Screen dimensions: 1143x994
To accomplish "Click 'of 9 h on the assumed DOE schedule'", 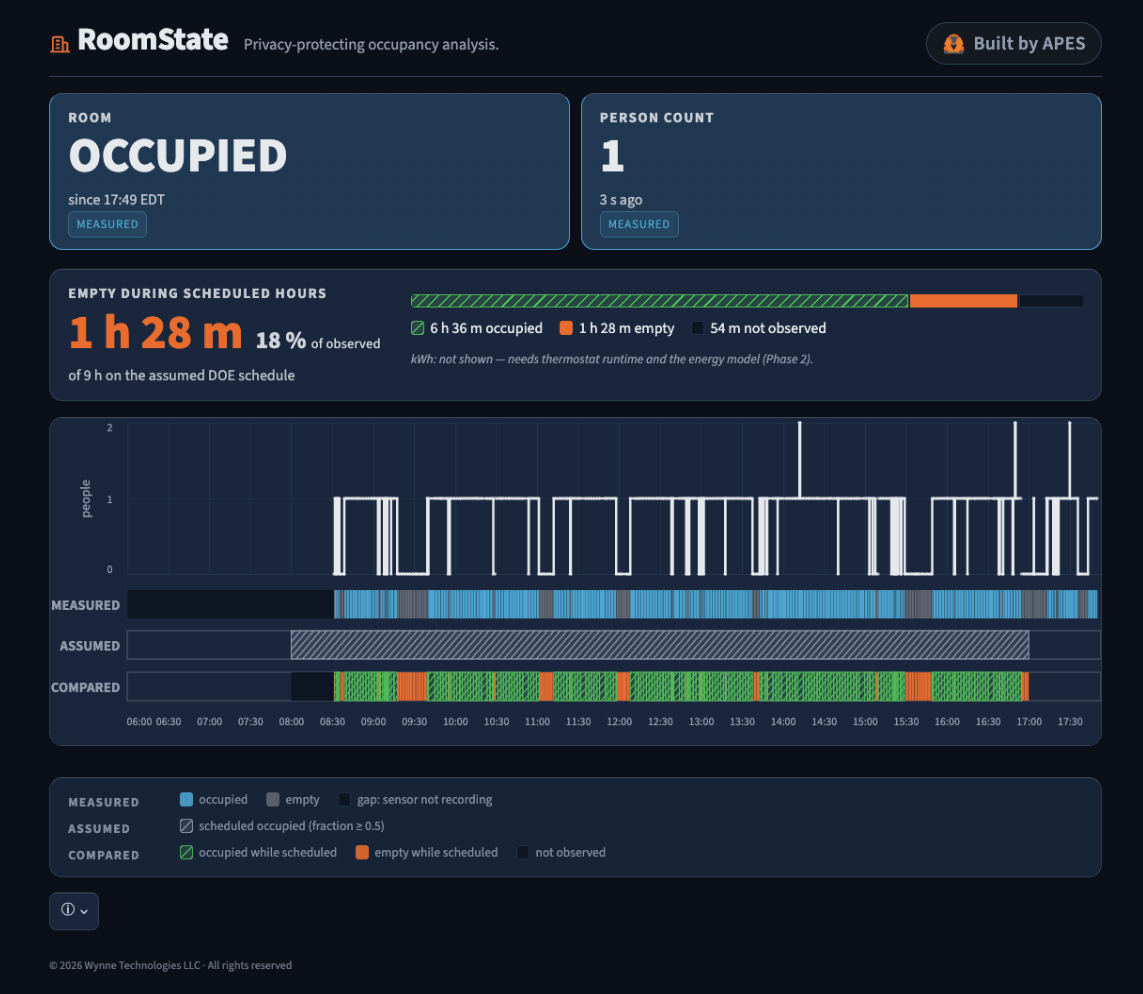I will (182, 375).
